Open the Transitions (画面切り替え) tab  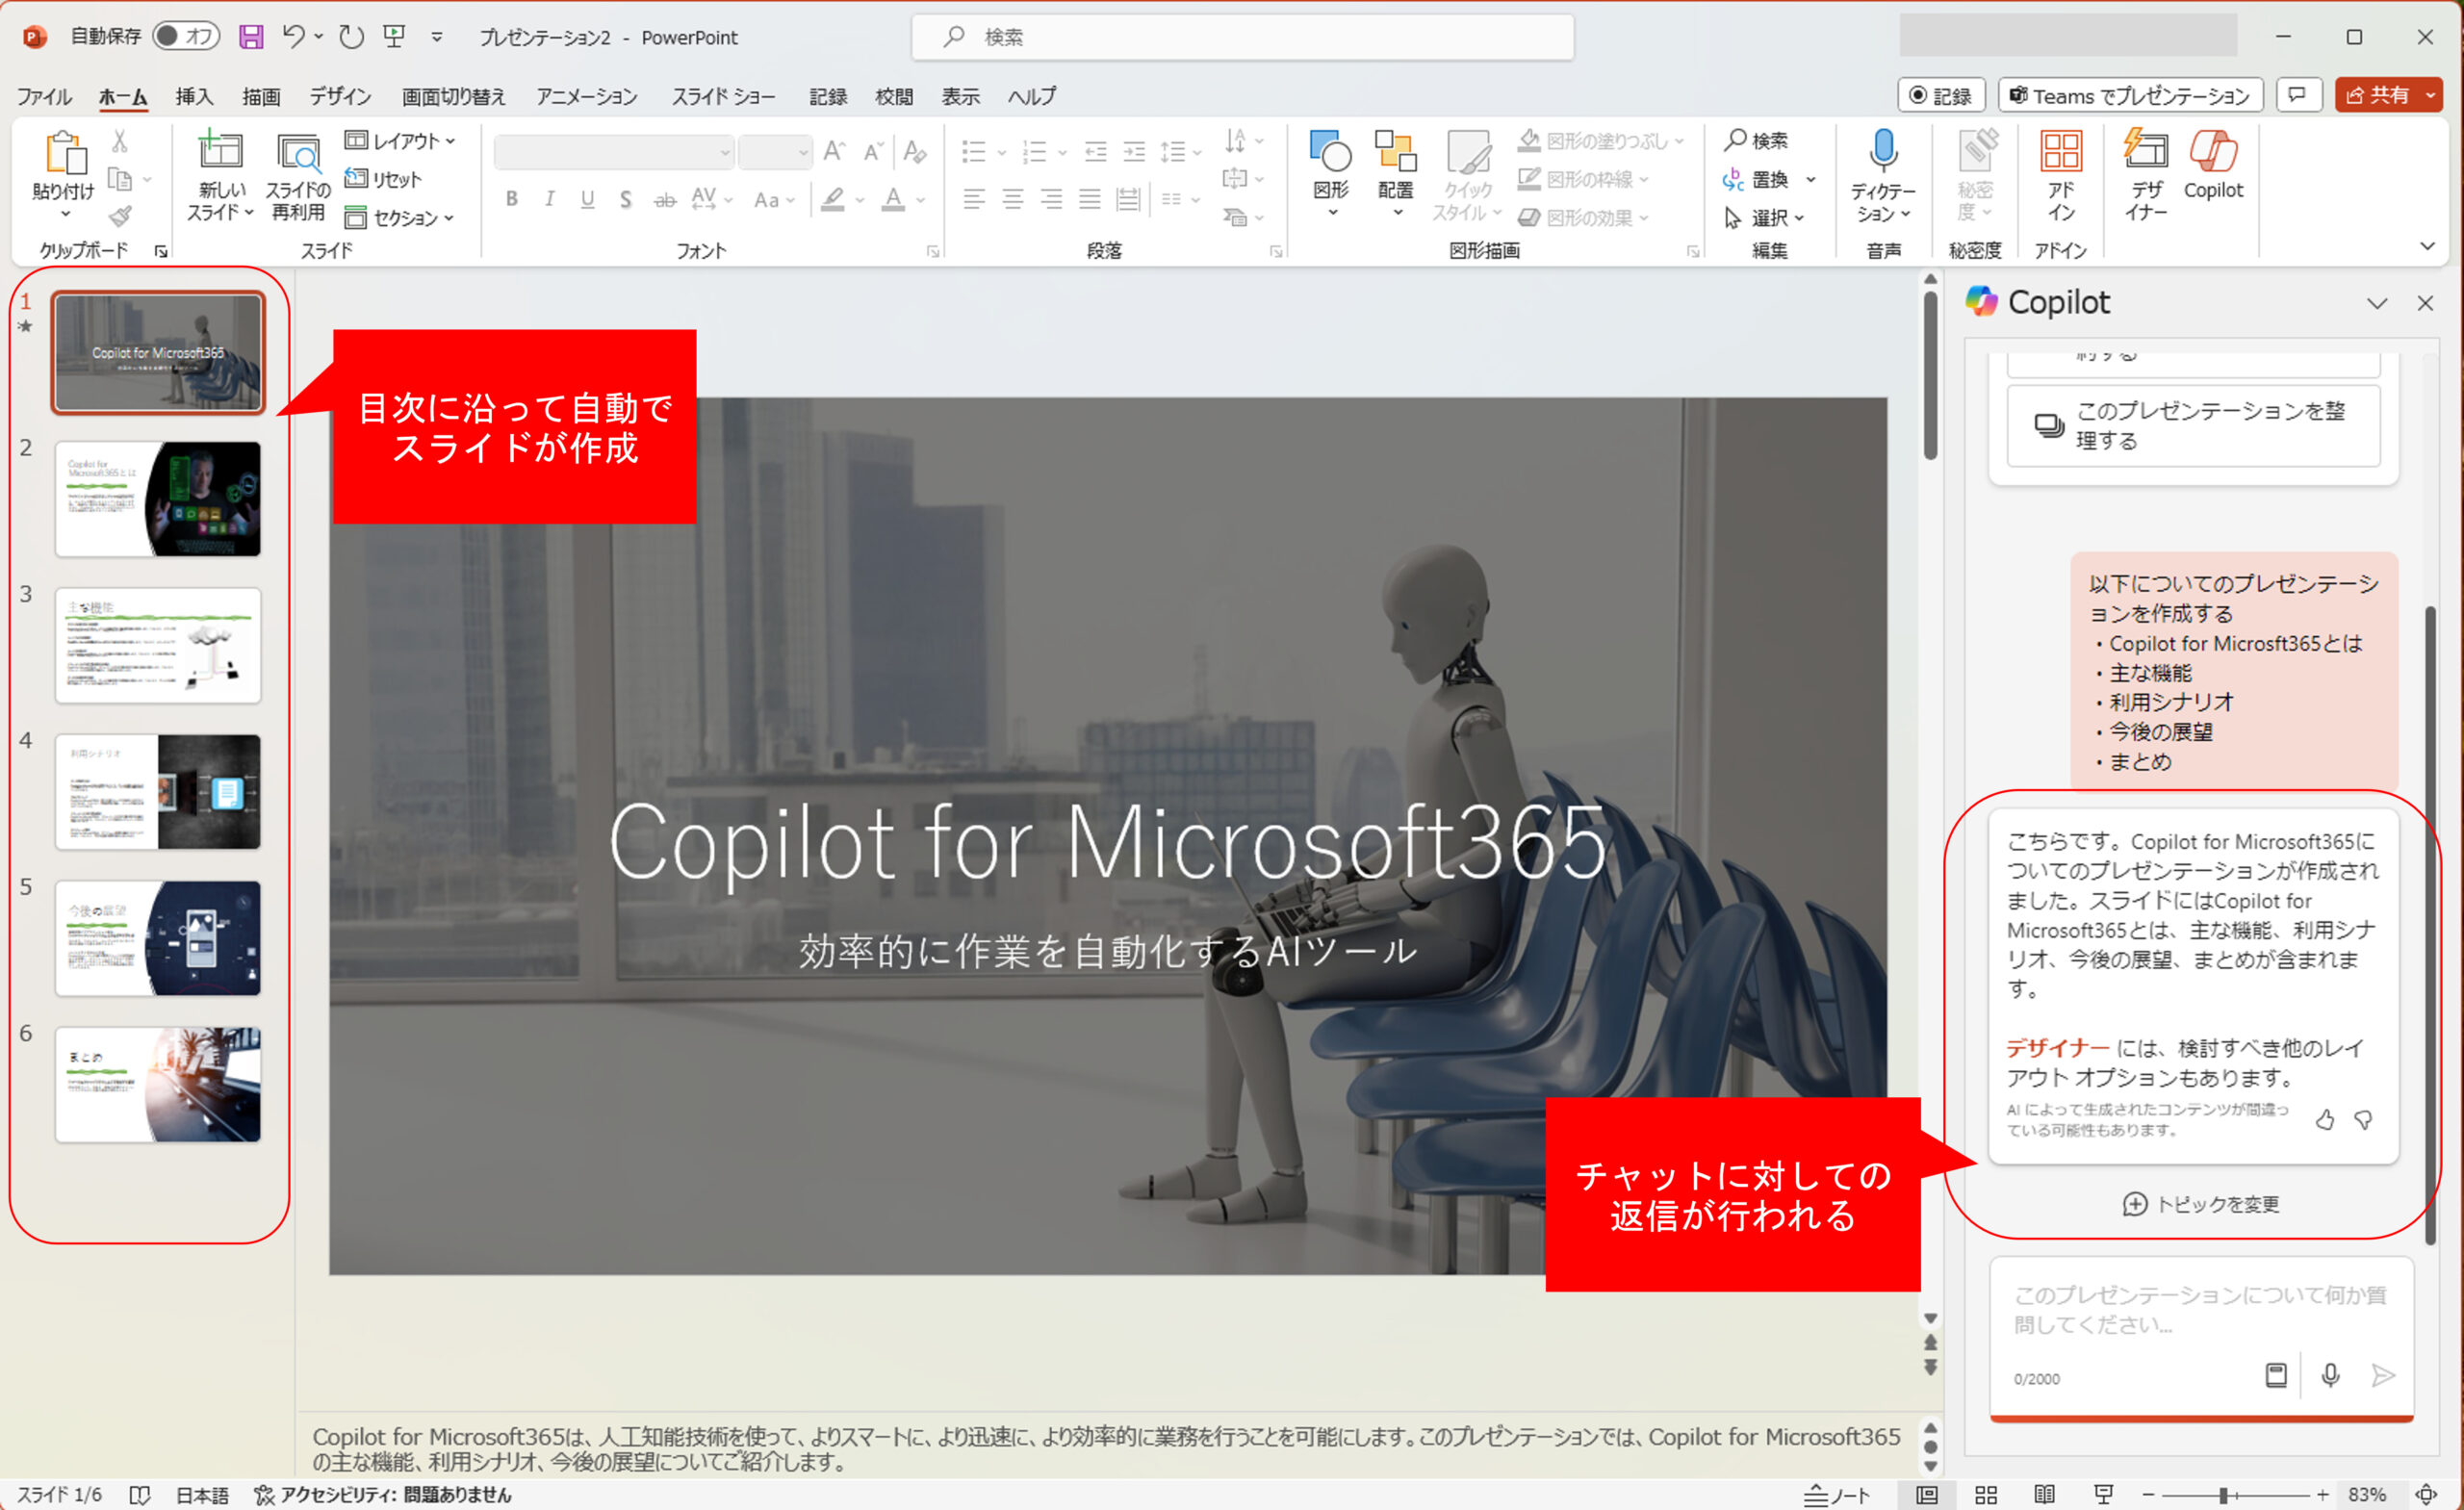454,96
